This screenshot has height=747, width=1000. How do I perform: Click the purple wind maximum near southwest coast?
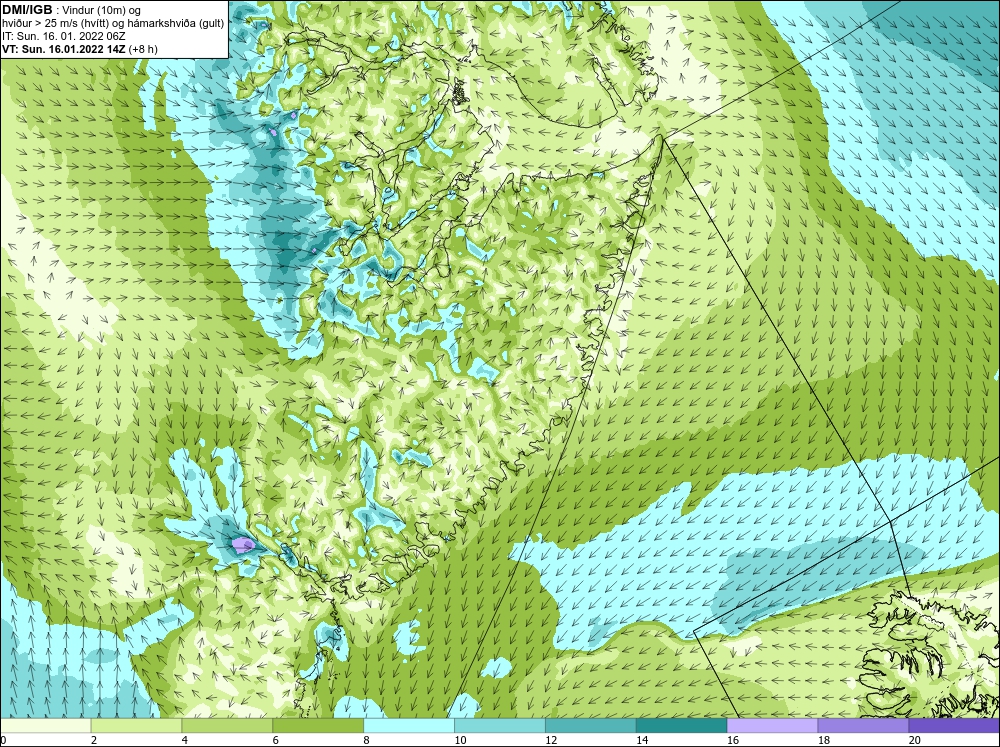[x=242, y=544]
